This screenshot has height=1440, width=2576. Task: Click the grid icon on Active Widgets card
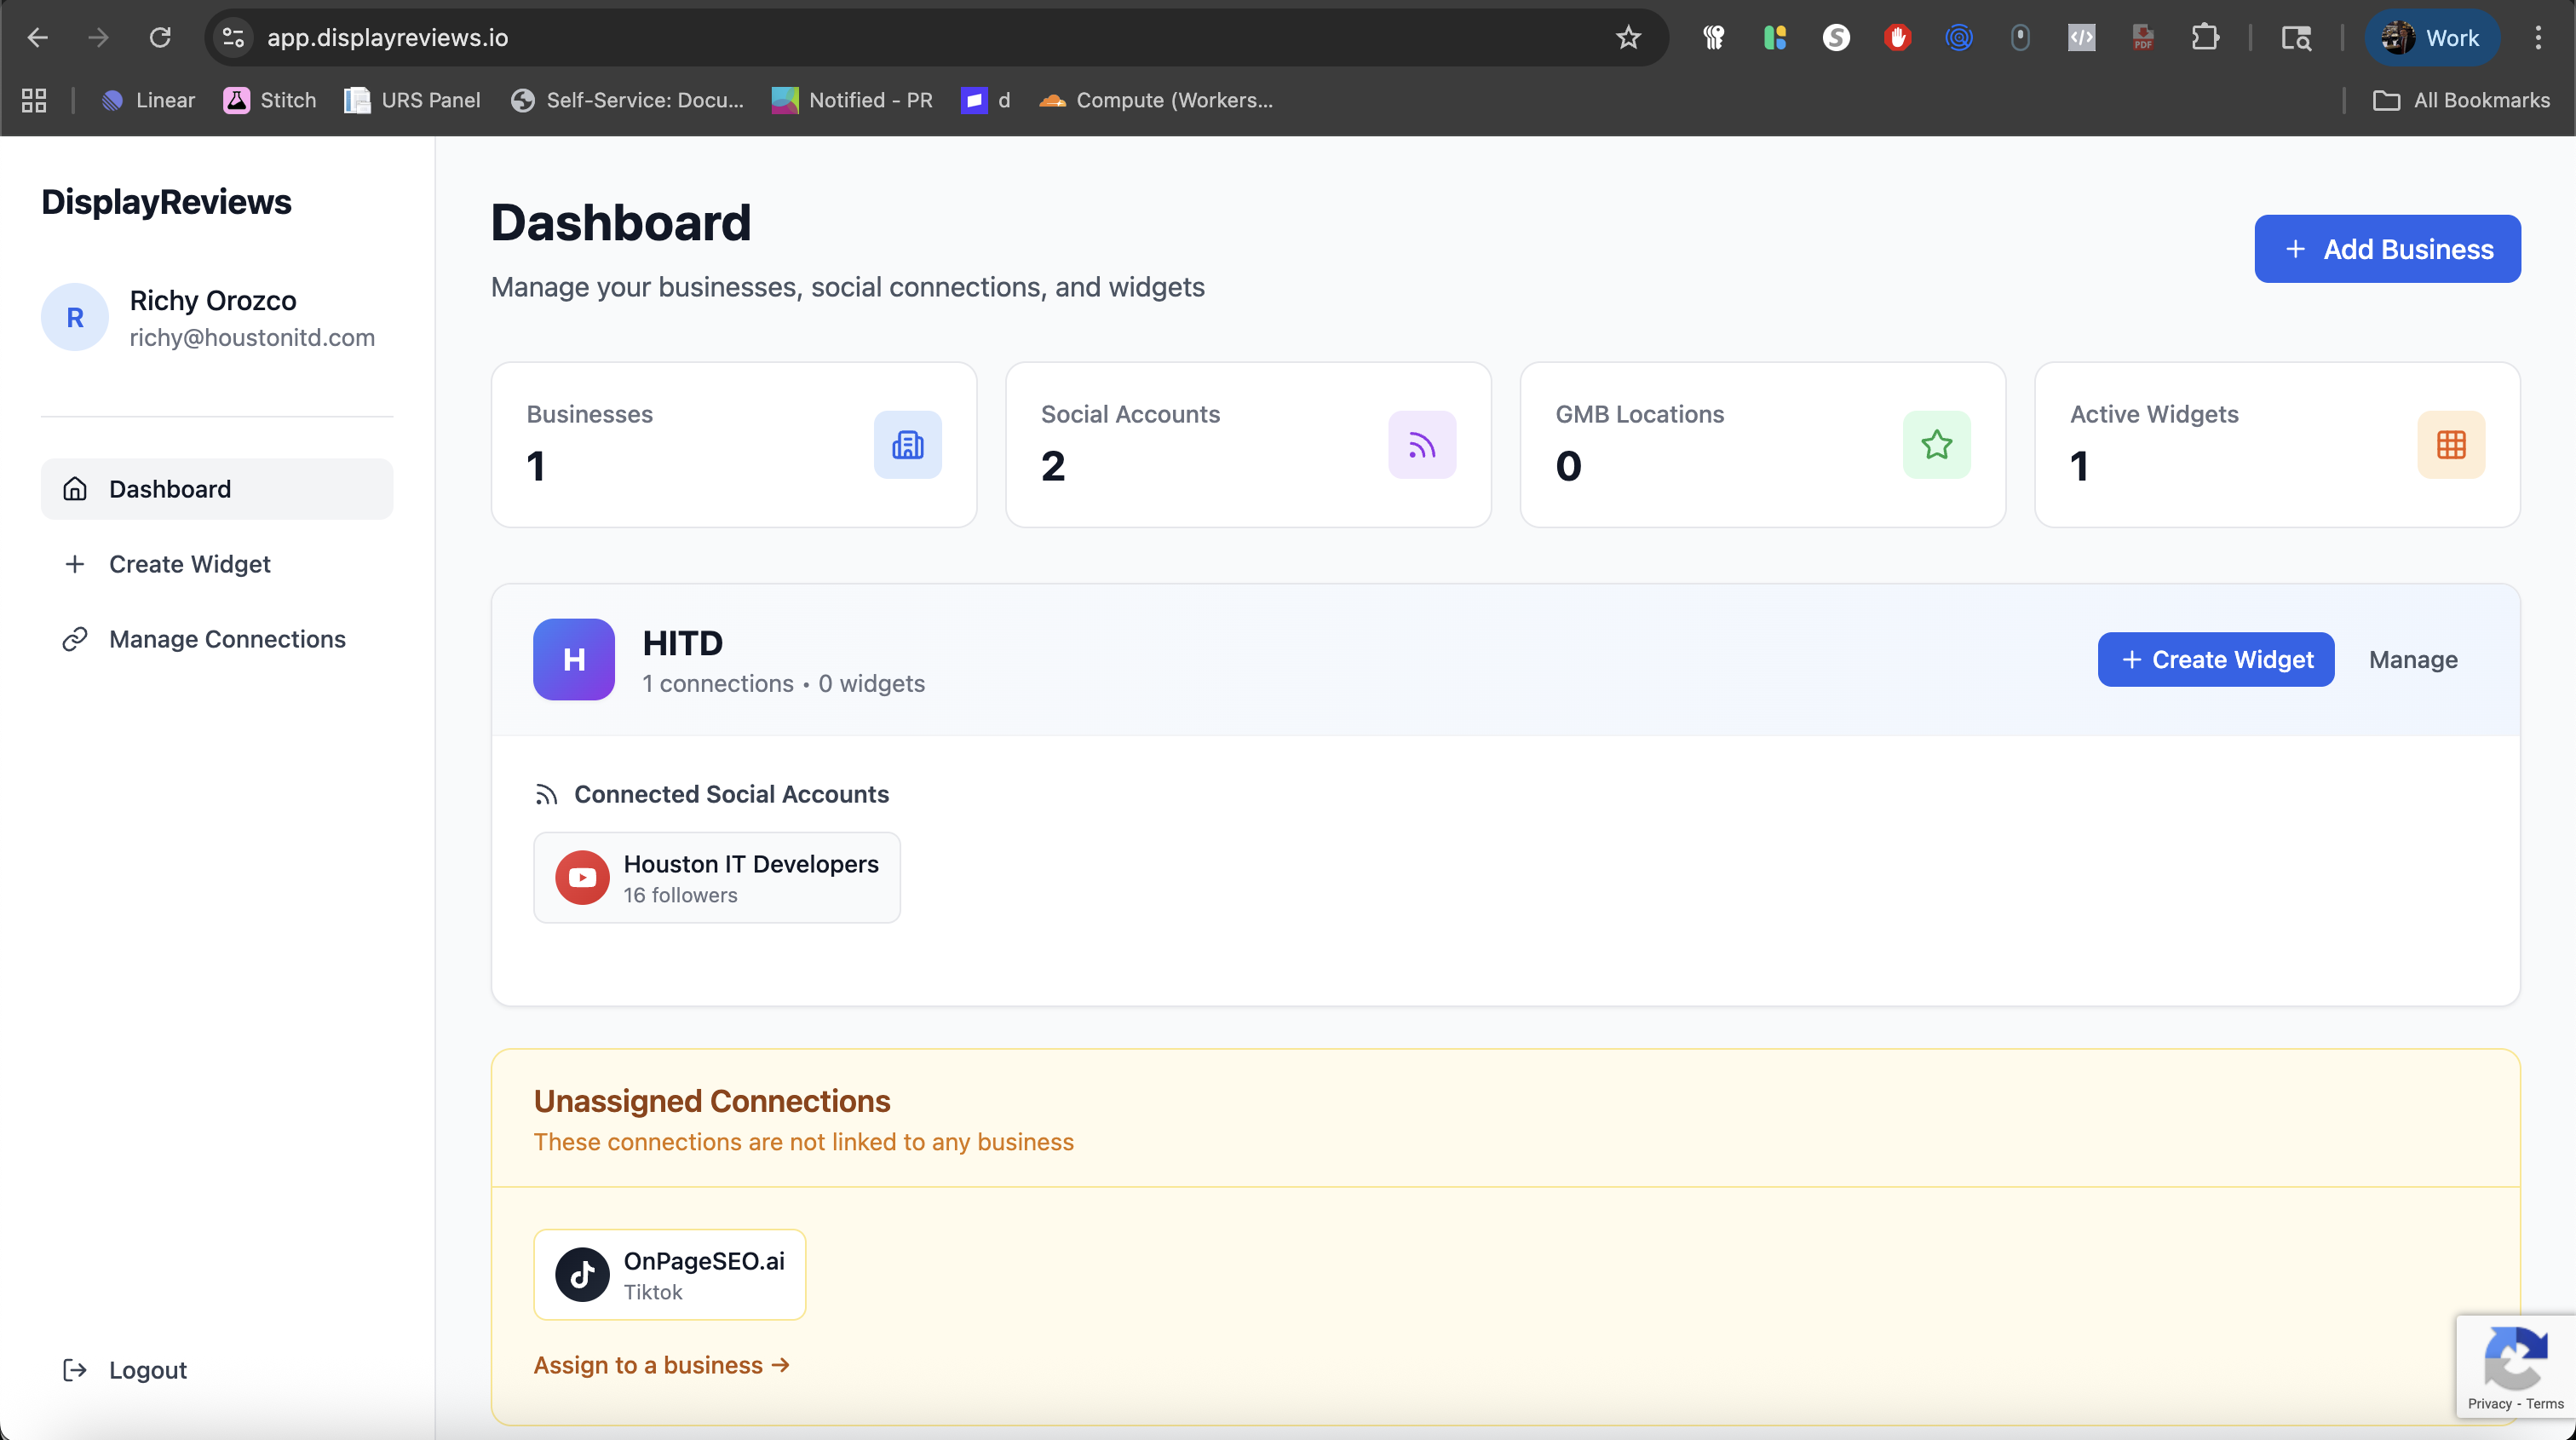(x=2451, y=444)
